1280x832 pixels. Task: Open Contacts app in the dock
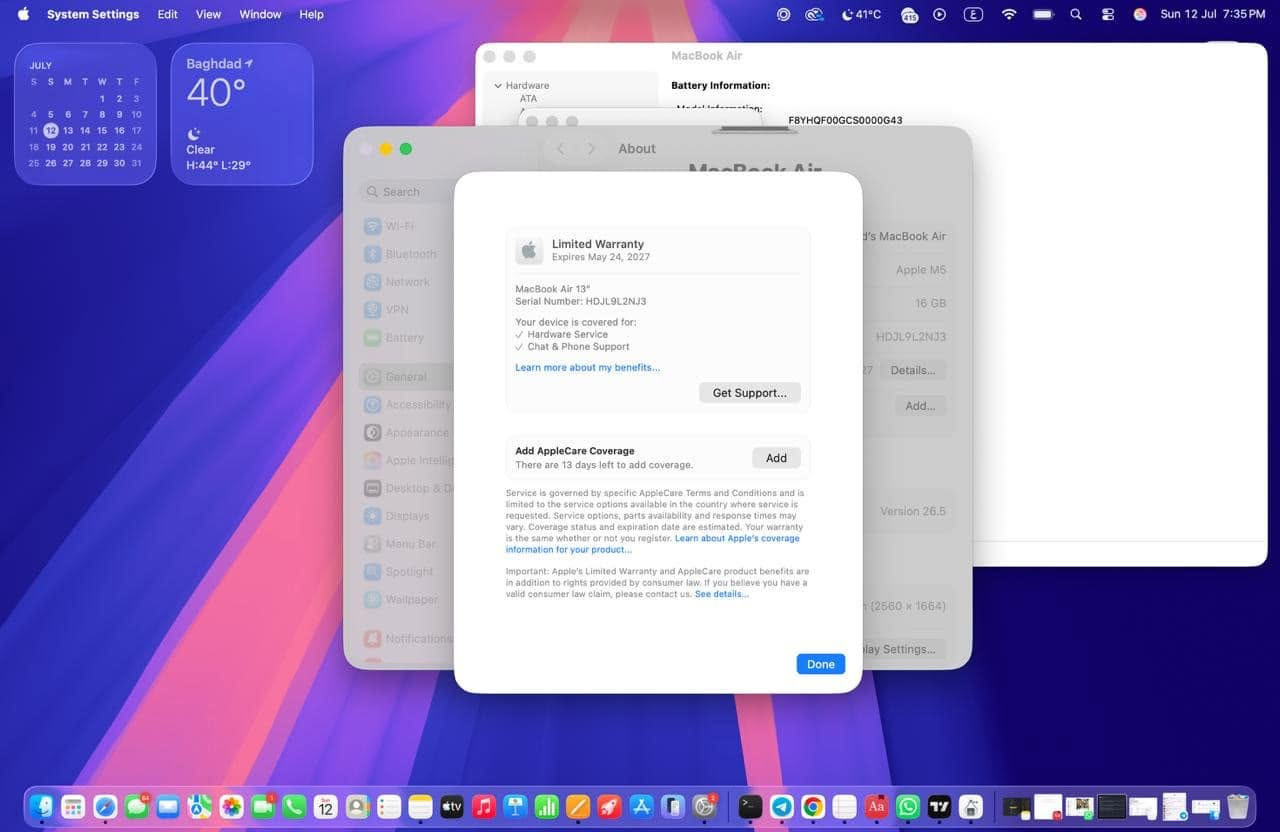(357, 806)
